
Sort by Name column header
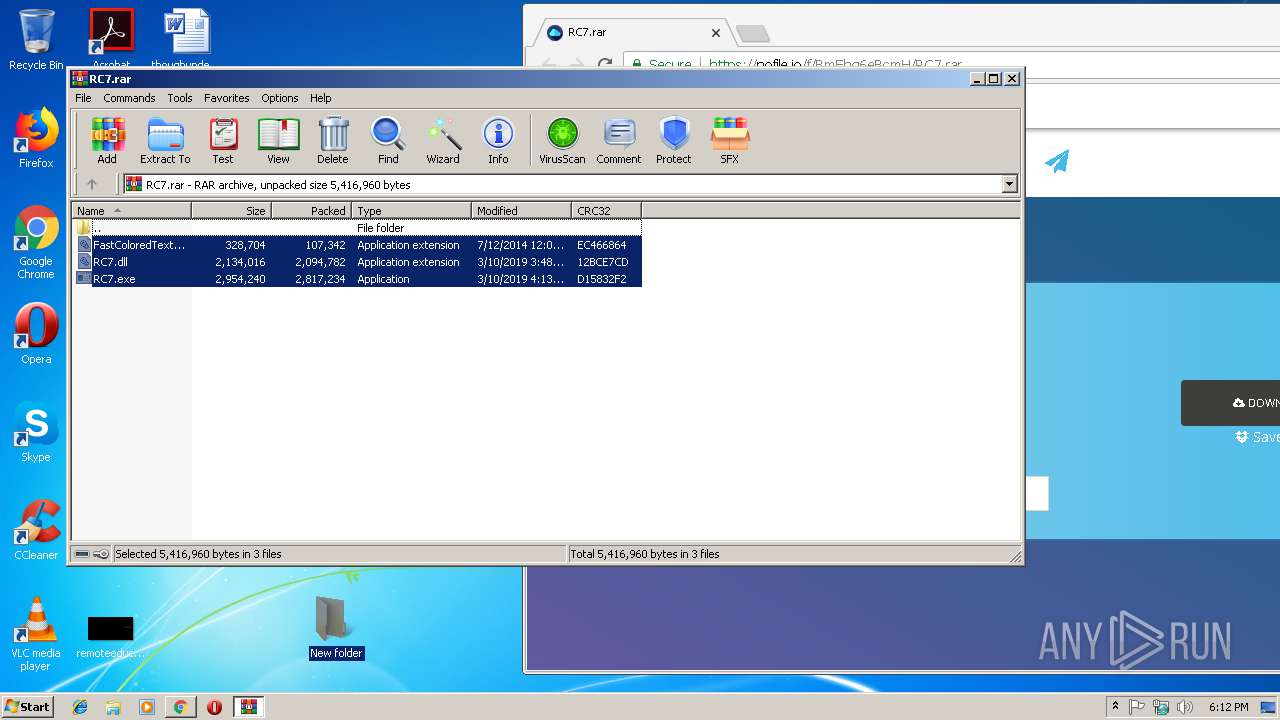click(131, 210)
